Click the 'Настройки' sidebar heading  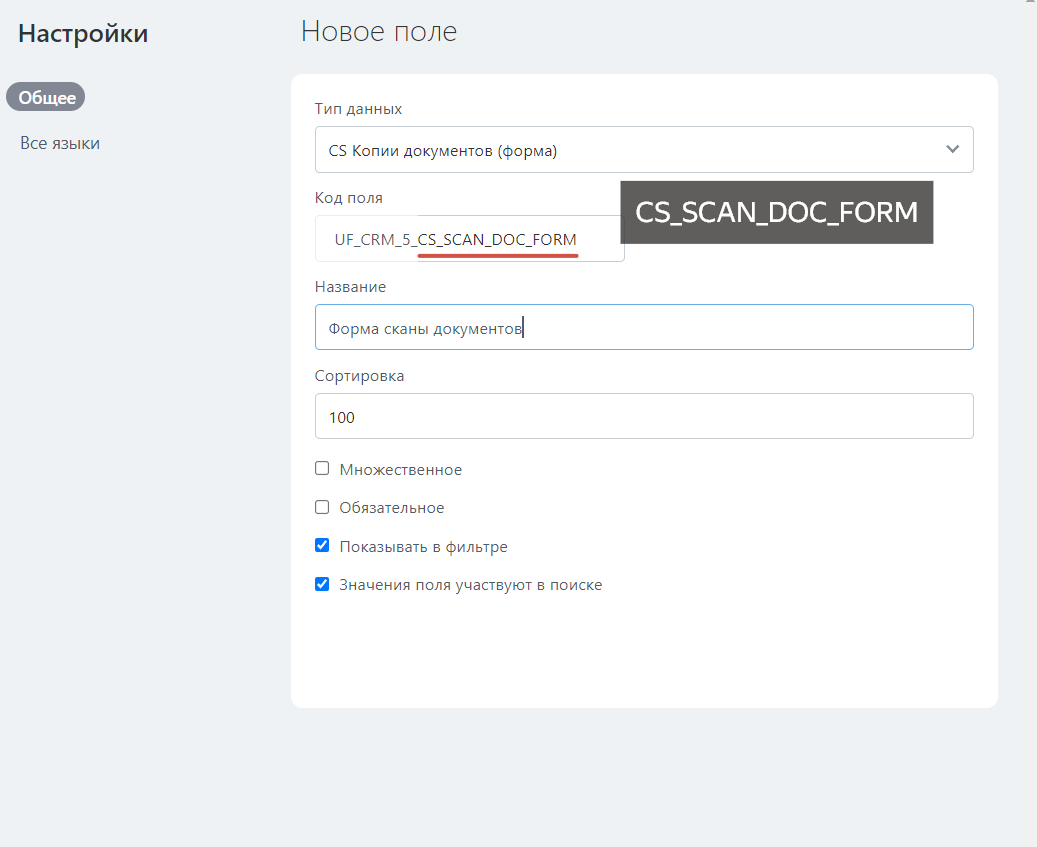[83, 33]
